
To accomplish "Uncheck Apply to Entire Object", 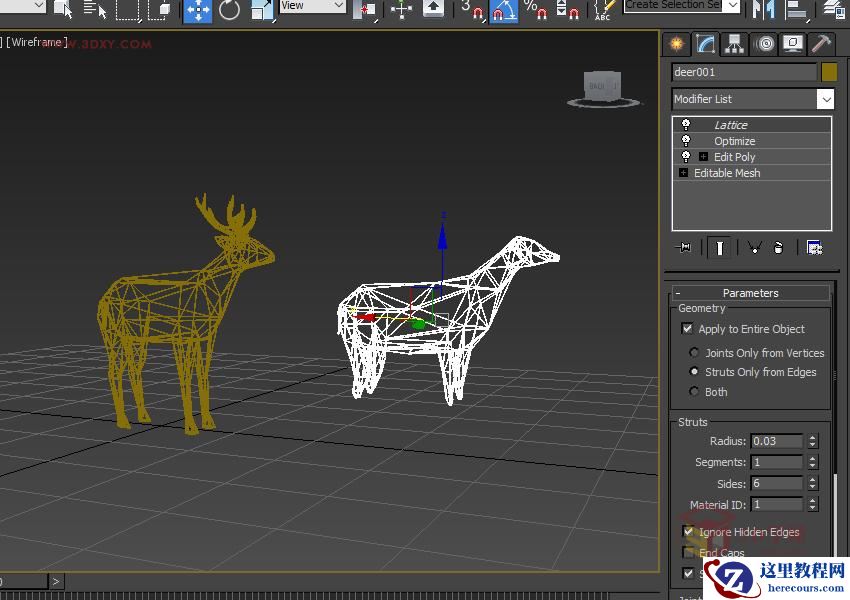I will [x=687, y=329].
